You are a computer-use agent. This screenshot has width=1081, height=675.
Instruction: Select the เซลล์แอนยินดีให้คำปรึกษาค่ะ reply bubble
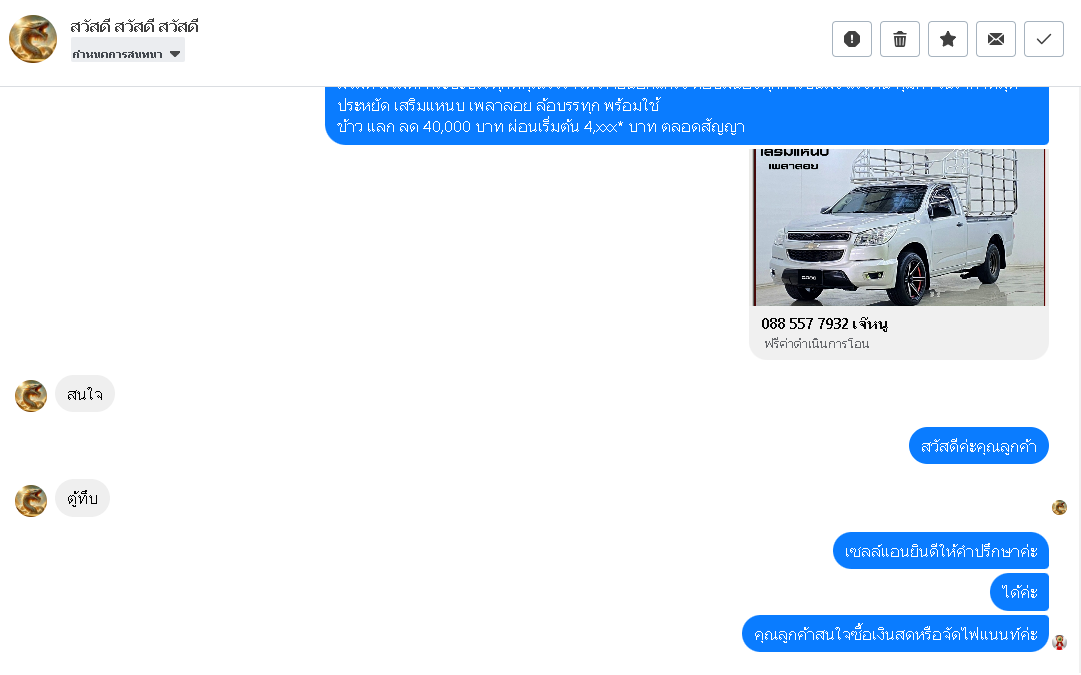pyautogui.click(x=940, y=551)
